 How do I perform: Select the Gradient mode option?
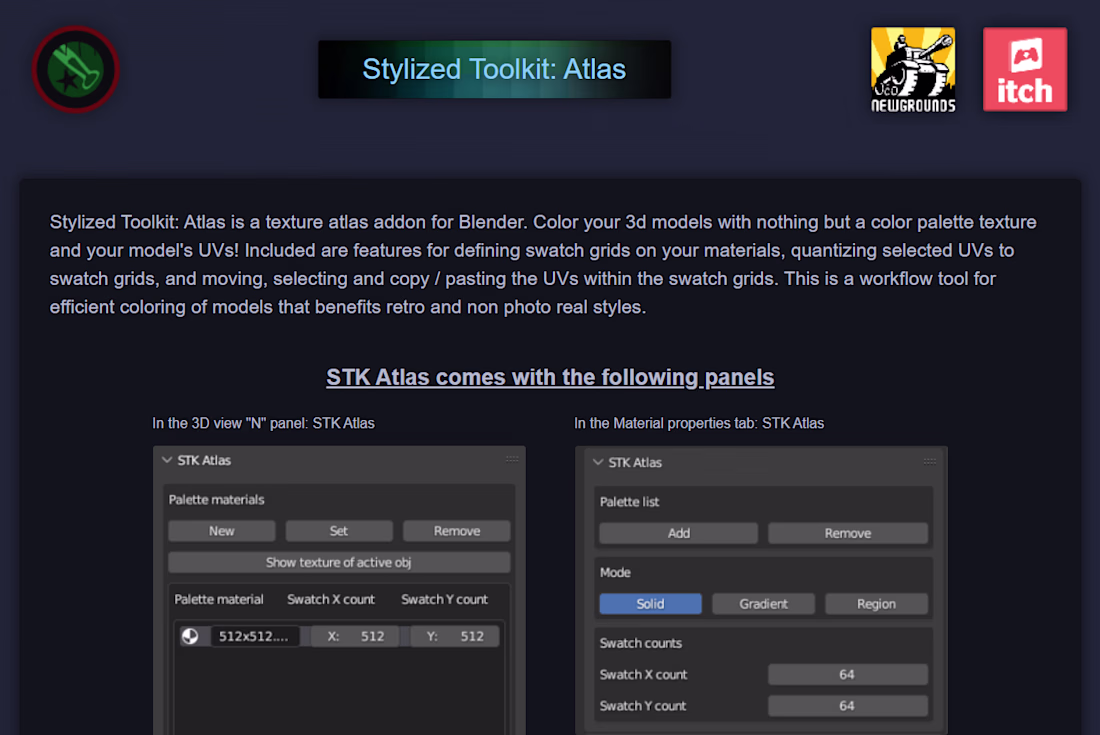click(x=763, y=604)
